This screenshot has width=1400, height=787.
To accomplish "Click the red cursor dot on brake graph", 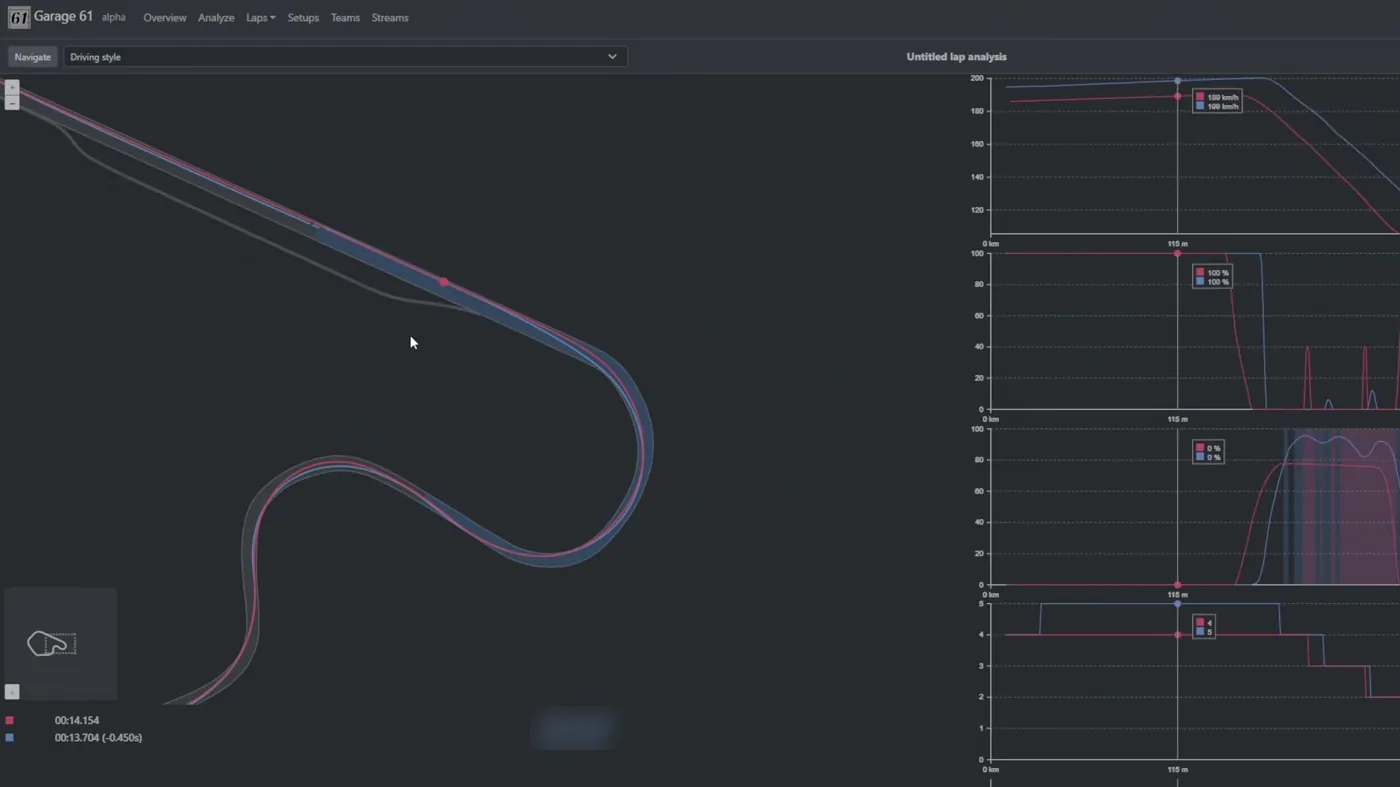I will pyautogui.click(x=1177, y=585).
